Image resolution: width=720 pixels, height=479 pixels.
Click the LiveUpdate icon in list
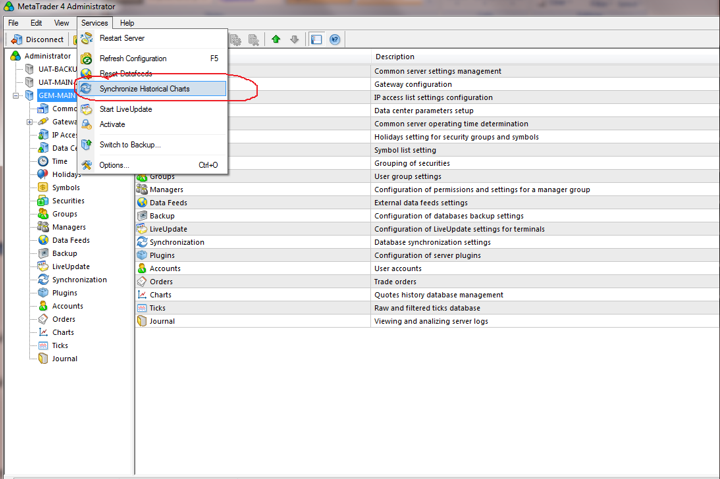[x=142, y=229]
